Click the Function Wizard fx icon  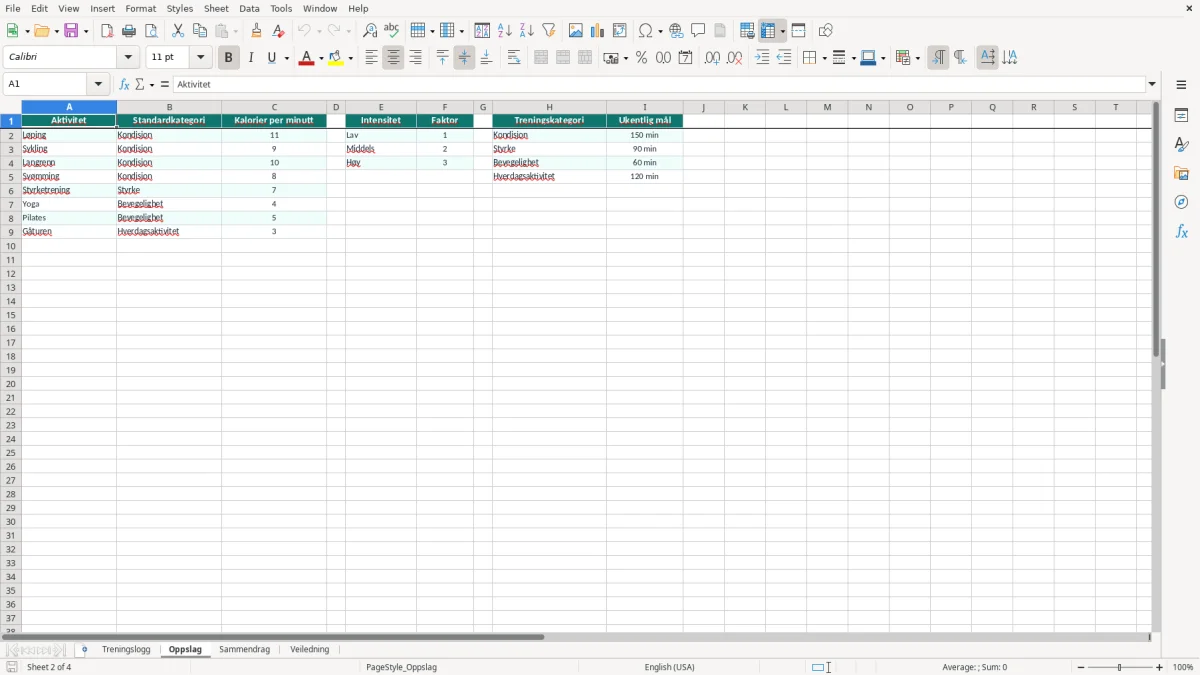tap(125, 85)
